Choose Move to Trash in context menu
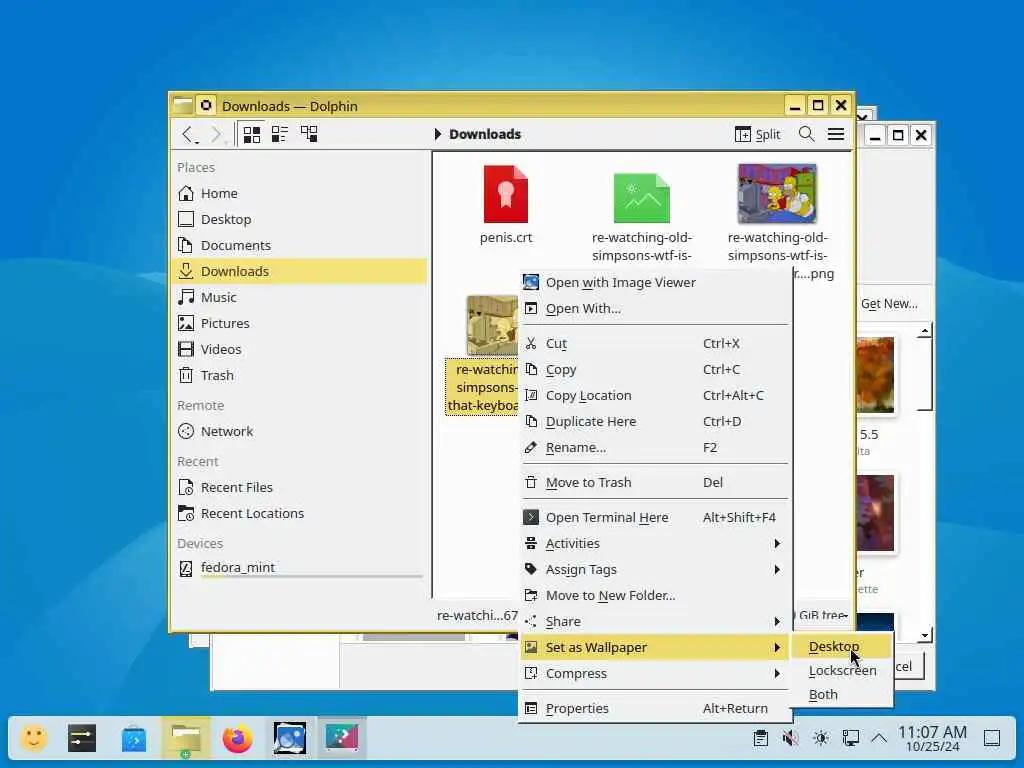 coord(655,483)
